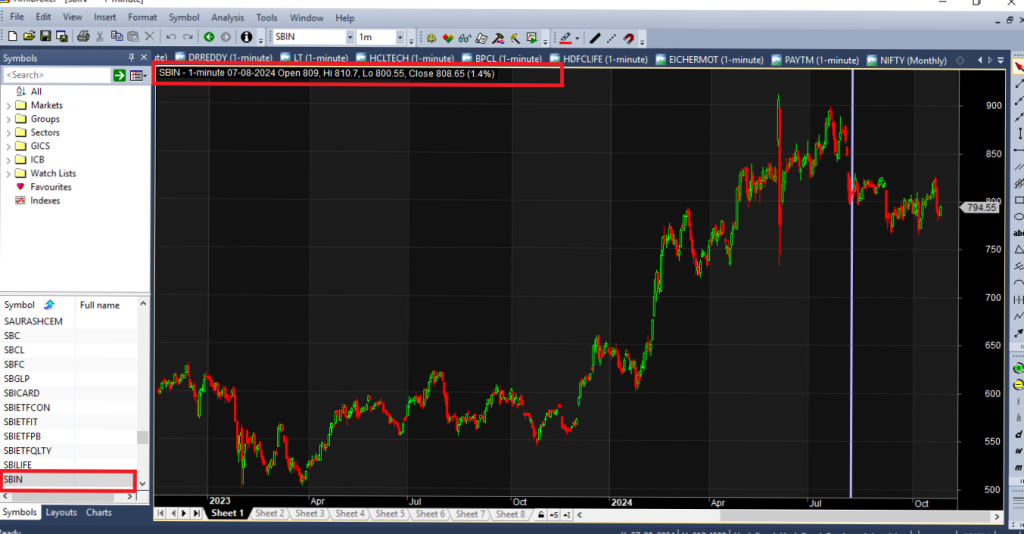Screen dimensions: 1024x534
Task: Click the Save all icon
Action: click(62, 37)
